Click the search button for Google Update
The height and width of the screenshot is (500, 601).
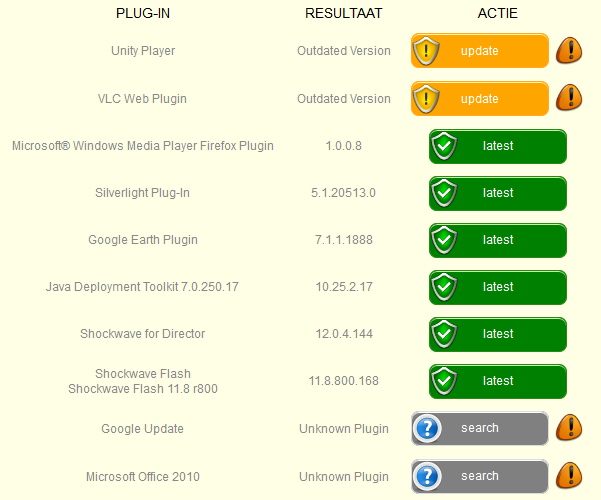[479, 428]
